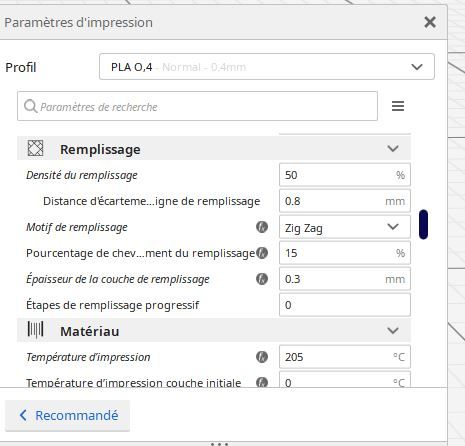Click the Densité du remplissage label
The height and width of the screenshot is (446, 465).
point(82,175)
